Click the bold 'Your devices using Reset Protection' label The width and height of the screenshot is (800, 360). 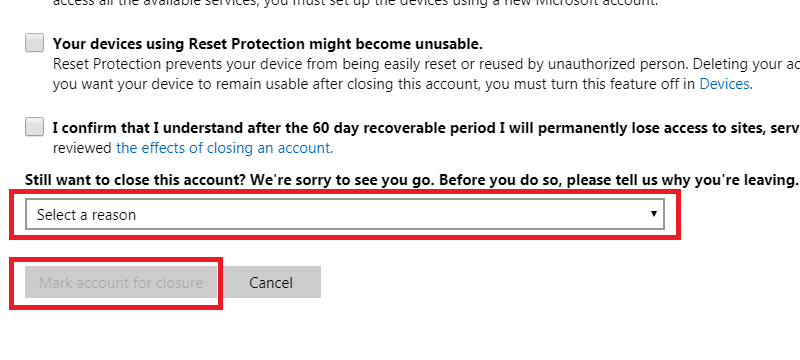[x=267, y=44]
